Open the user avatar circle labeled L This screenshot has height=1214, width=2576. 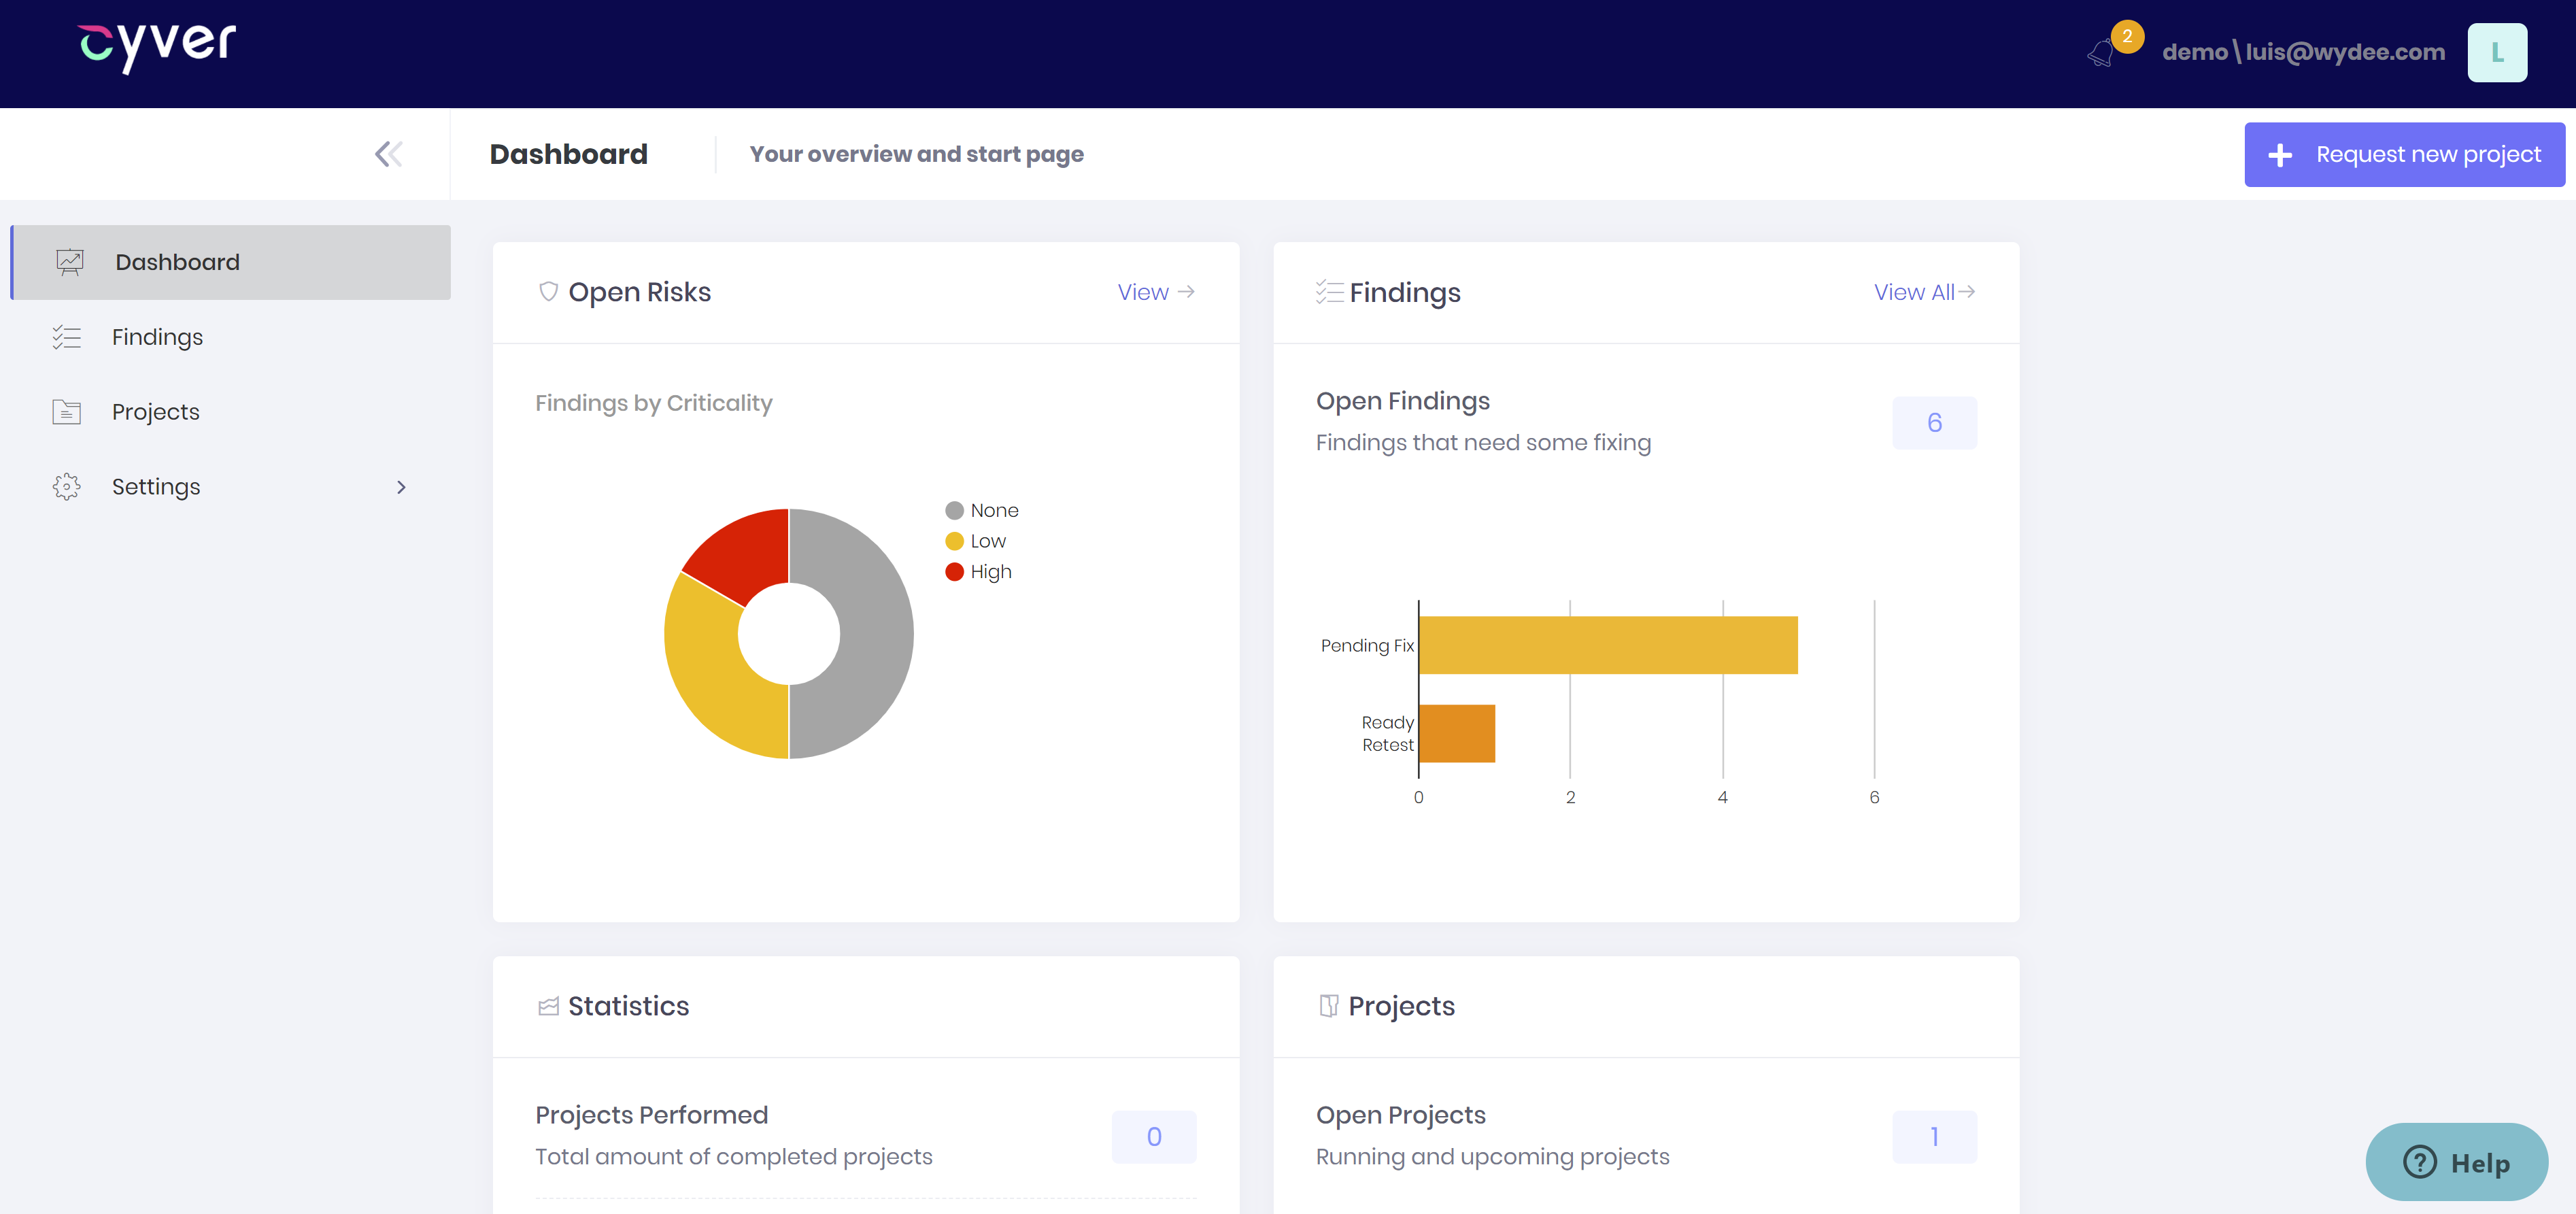pos(2498,52)
